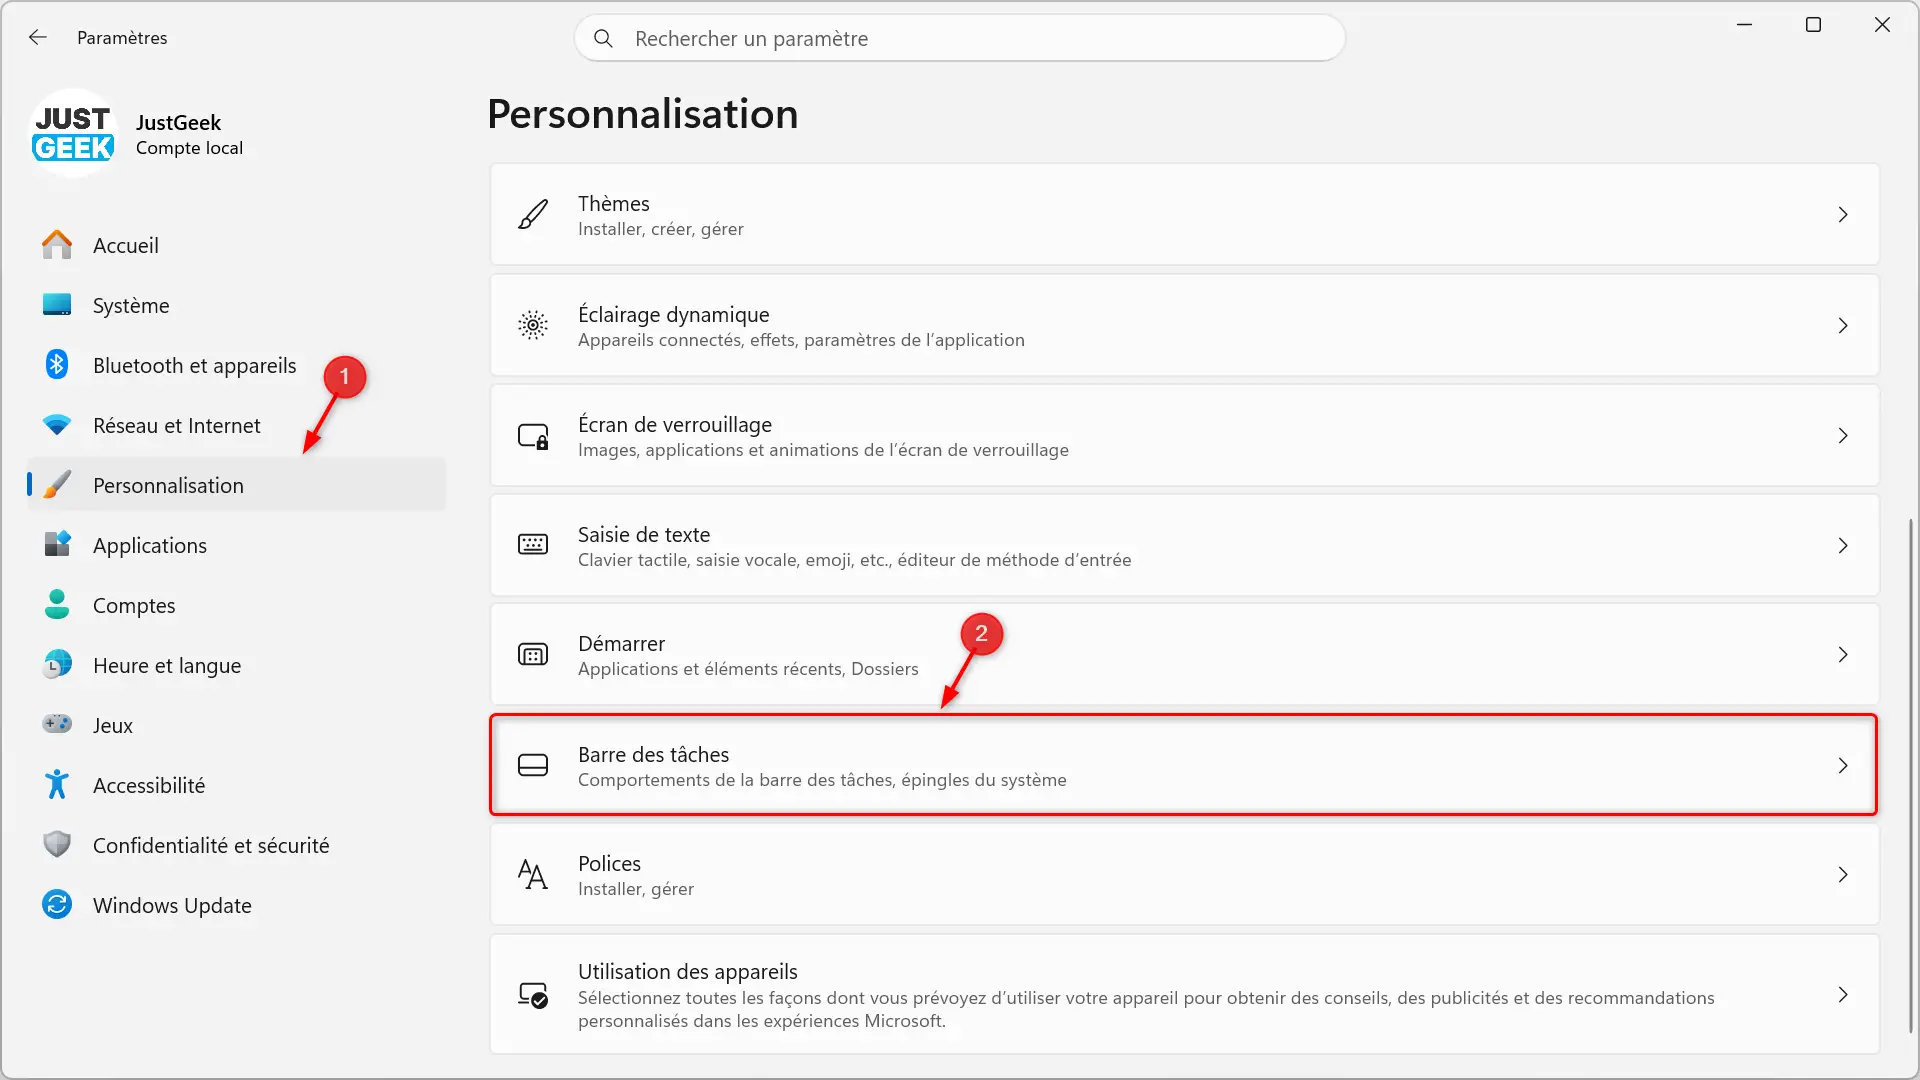The height and width of the screenshot is (1080, 1920).
Task: Go to Accueil in sidebar
Action: 237,245
